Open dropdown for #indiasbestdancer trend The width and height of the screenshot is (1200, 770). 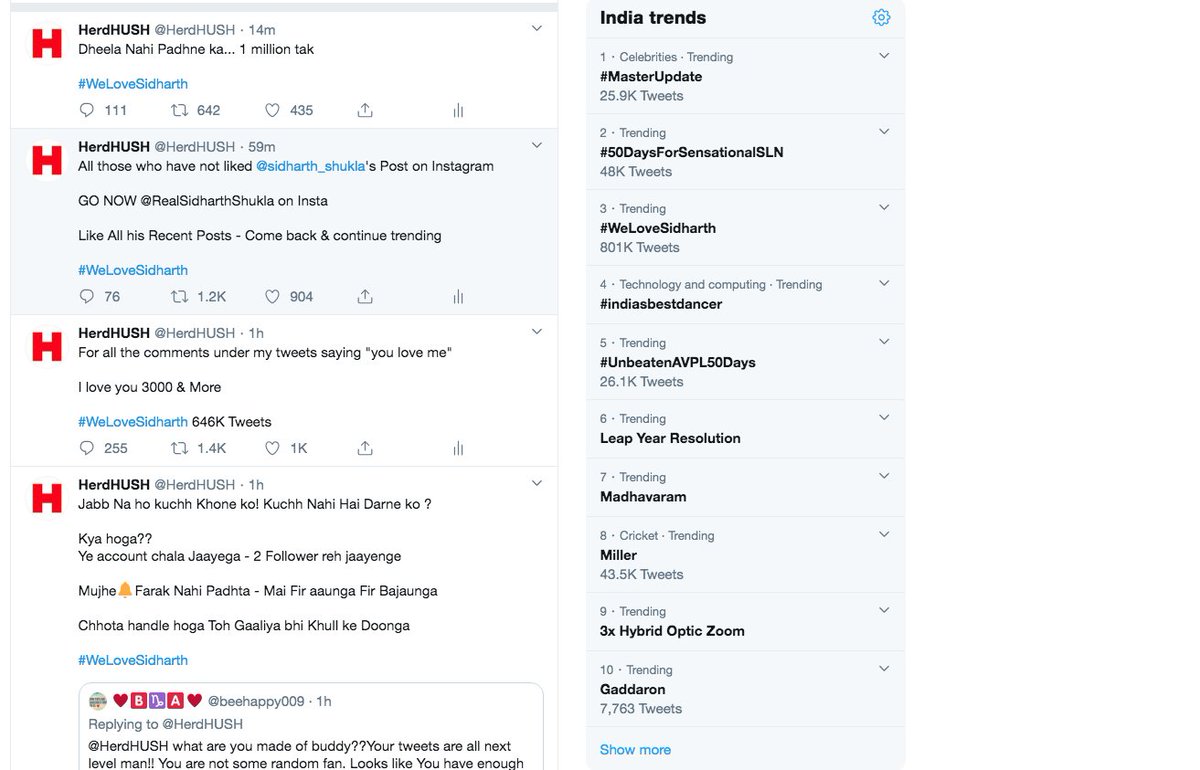pyautogui.click(x=884, y=284)
